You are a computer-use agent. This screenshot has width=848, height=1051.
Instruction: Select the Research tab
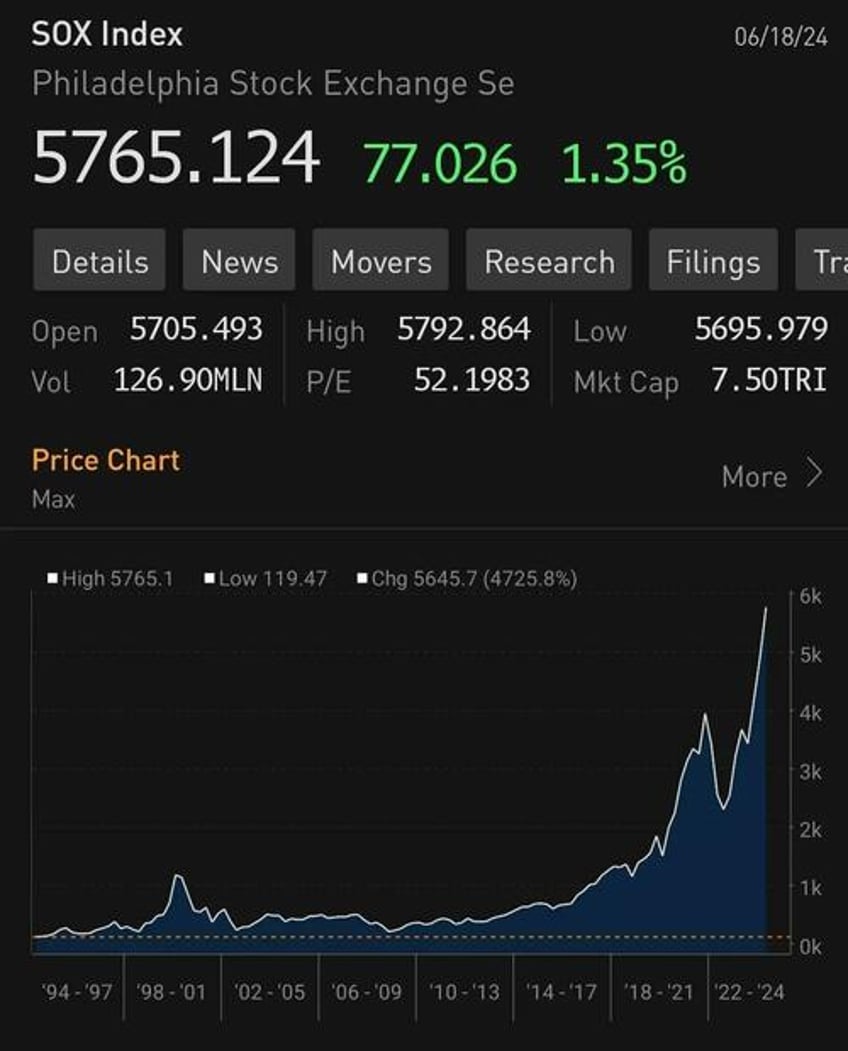(549, 260)
